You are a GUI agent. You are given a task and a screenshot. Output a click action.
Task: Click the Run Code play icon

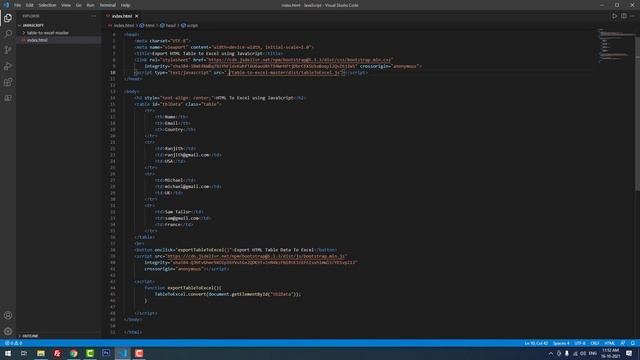click(x=614, y=16)
